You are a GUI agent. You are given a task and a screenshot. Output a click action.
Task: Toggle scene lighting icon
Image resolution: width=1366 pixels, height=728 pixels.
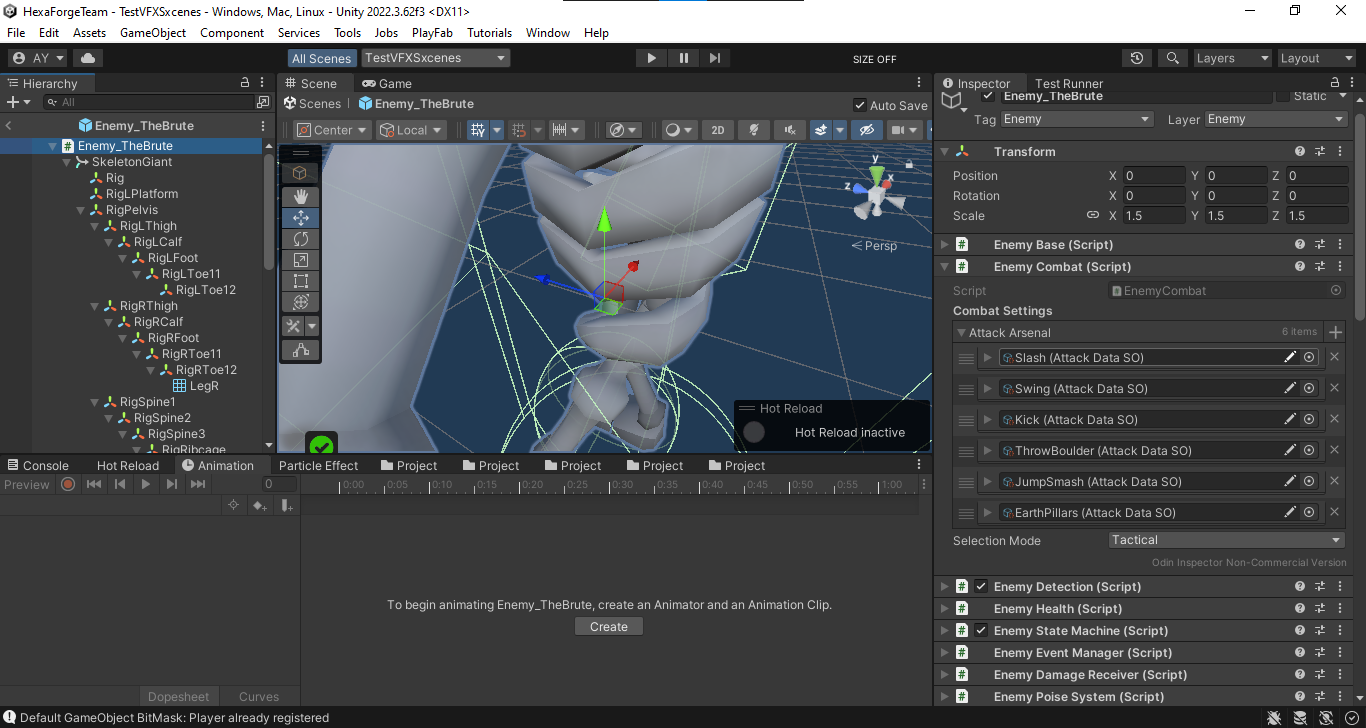[754, 130]
